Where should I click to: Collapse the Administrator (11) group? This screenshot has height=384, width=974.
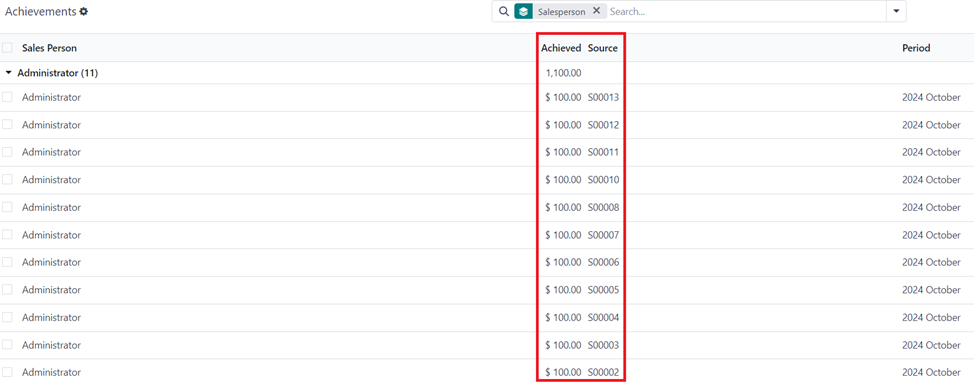(x=9, y=73)
